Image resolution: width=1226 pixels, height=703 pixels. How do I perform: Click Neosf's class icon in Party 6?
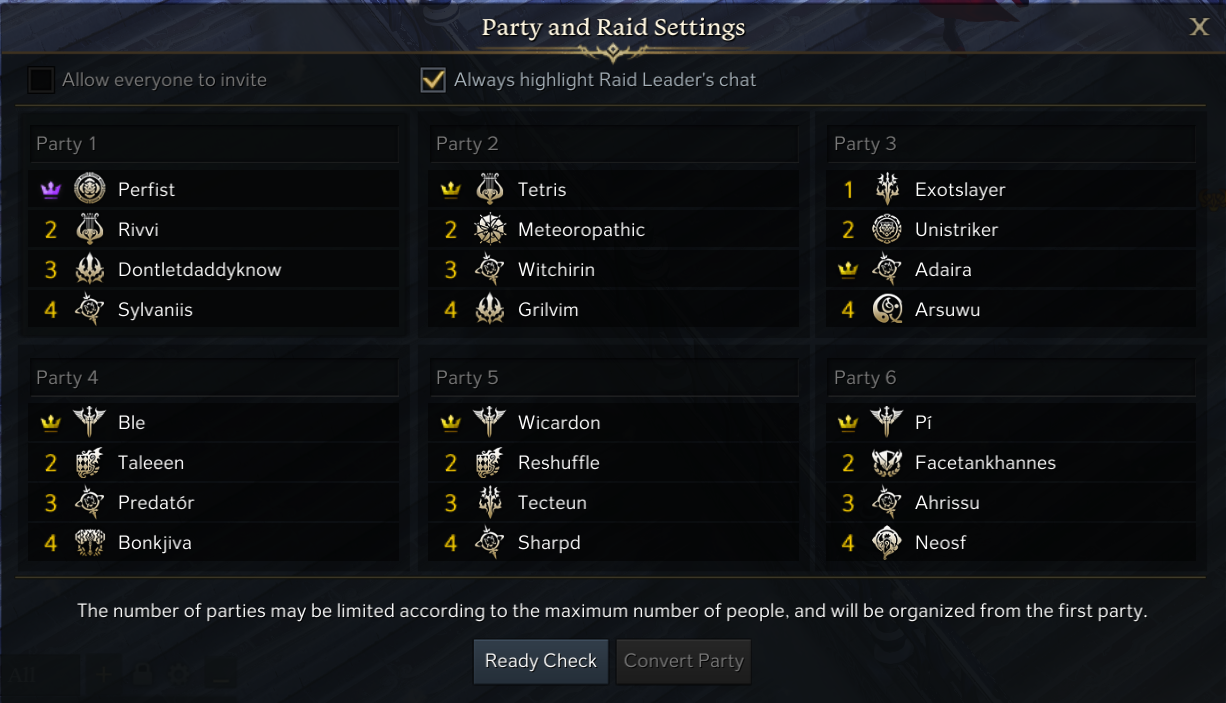[x=887, y=543]
